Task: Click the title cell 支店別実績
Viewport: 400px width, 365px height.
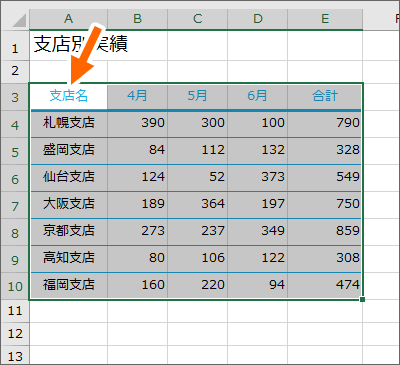Action: (68, 45)
